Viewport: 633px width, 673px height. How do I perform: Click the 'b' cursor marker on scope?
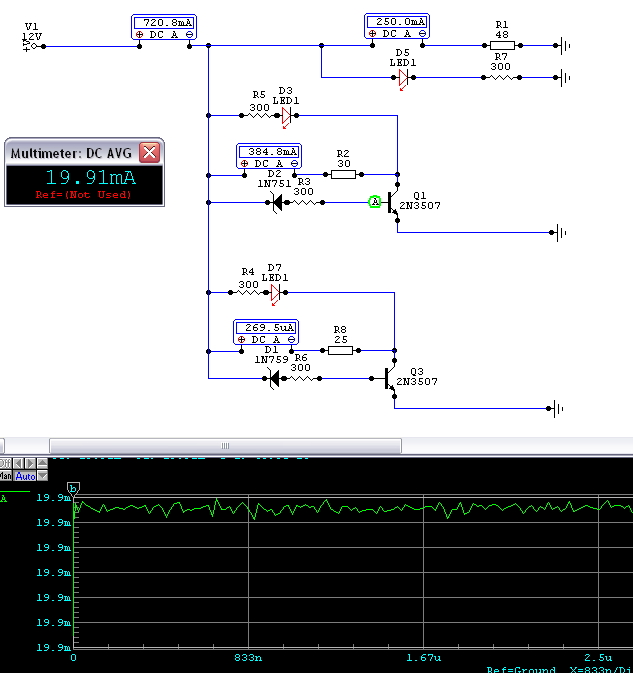[73, 488]
